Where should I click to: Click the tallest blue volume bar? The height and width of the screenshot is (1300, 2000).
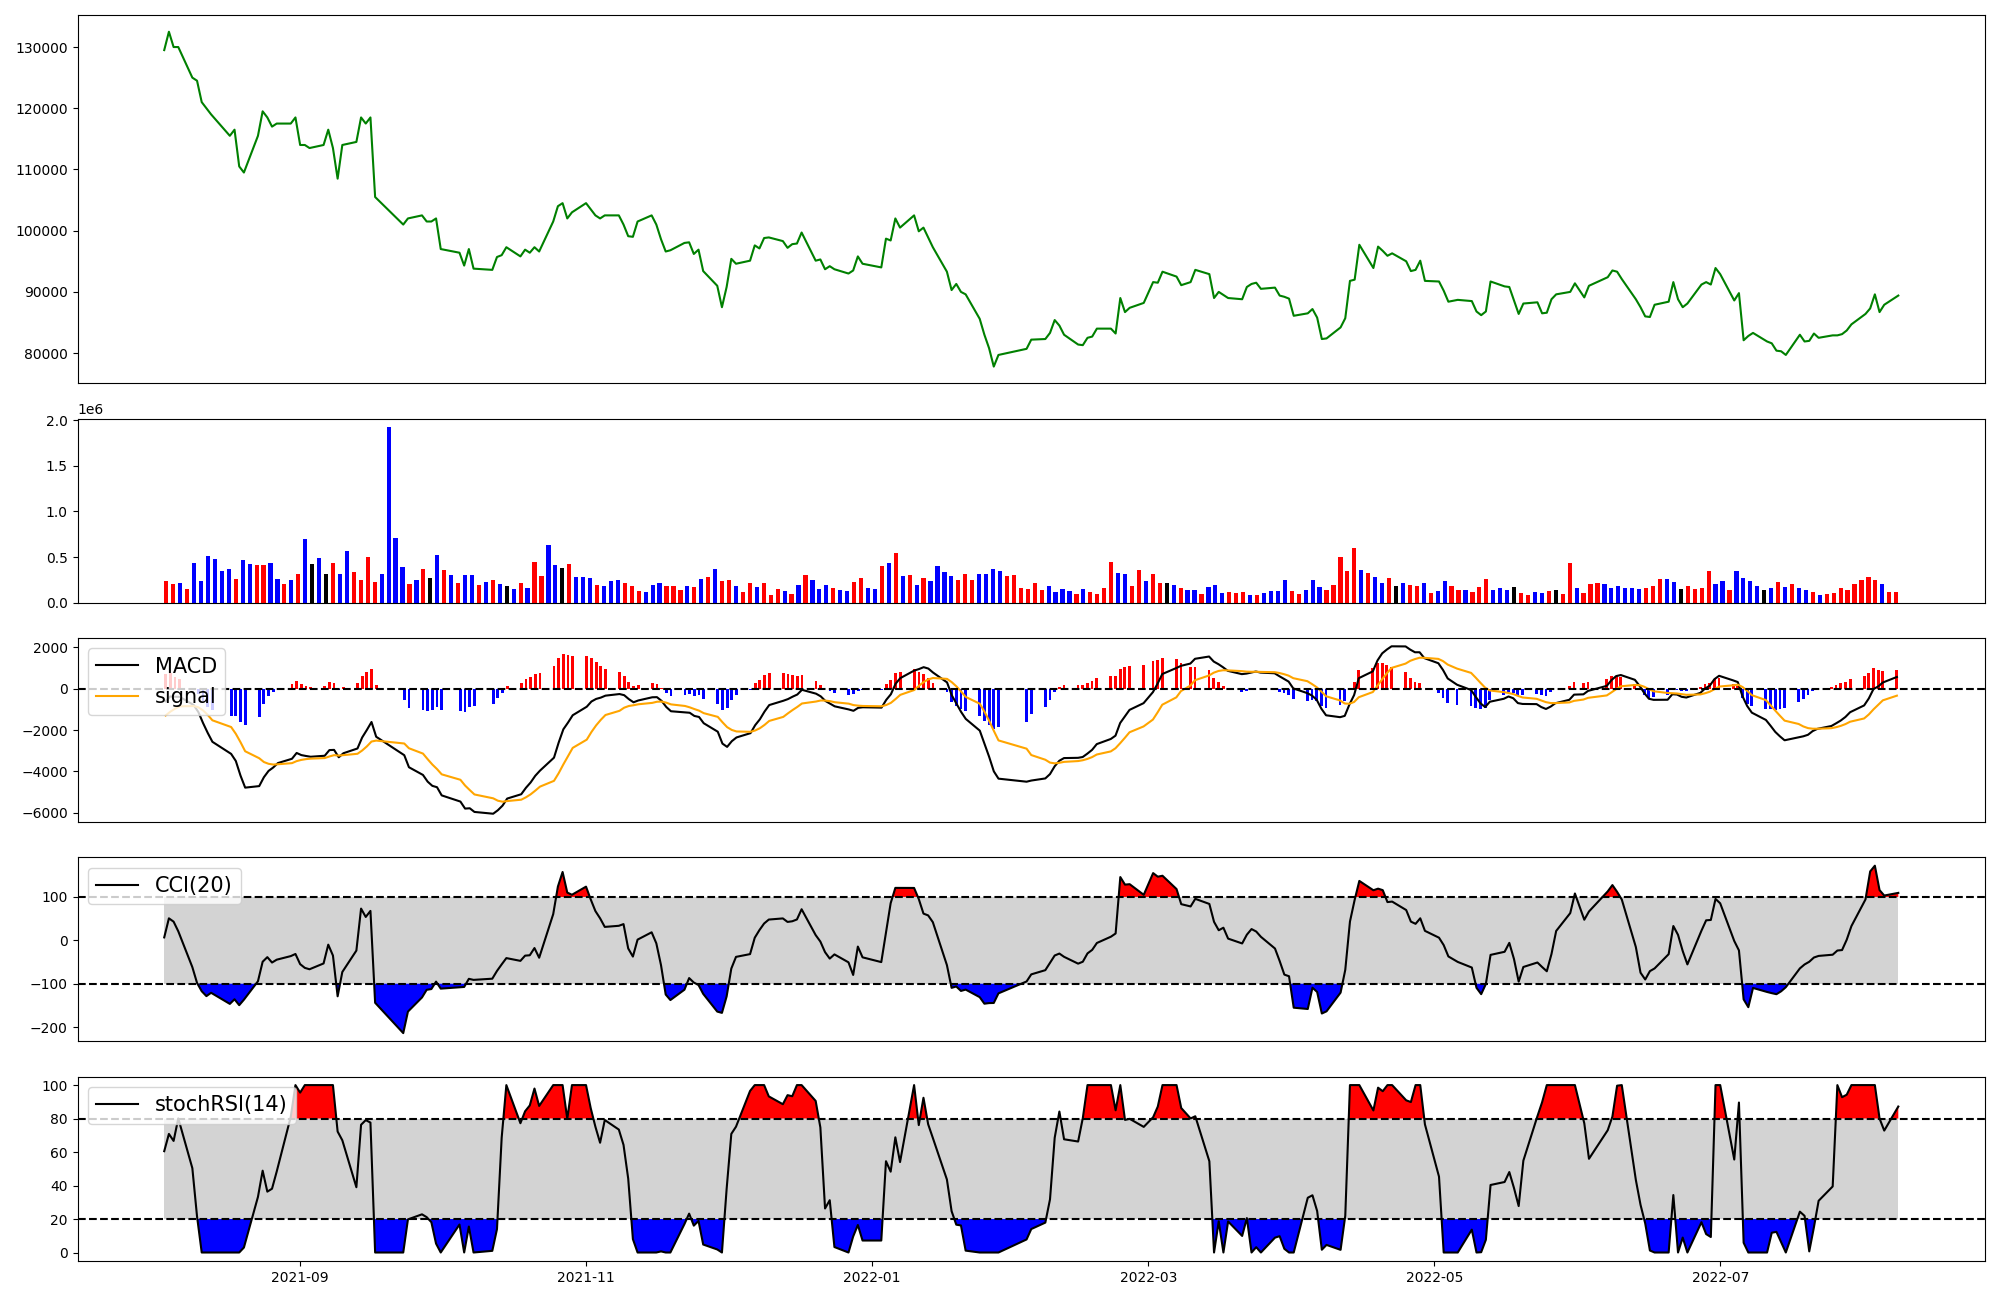pyautogui.click(x=389, y=515)
